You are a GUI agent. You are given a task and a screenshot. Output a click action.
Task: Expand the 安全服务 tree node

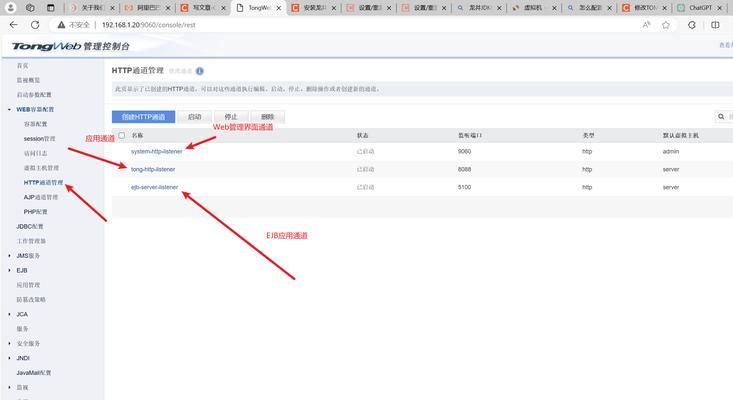[9, 343]
